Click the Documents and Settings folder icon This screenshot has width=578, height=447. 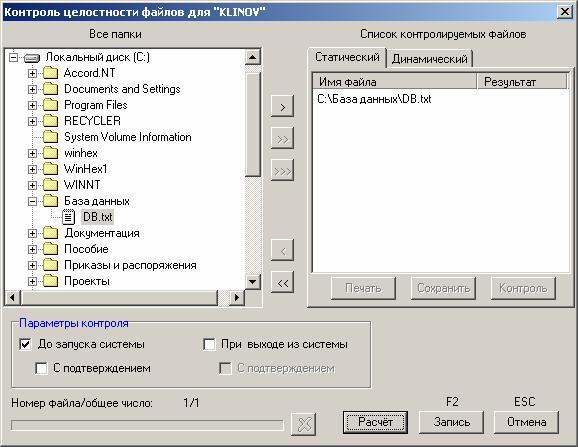point(51,89)
